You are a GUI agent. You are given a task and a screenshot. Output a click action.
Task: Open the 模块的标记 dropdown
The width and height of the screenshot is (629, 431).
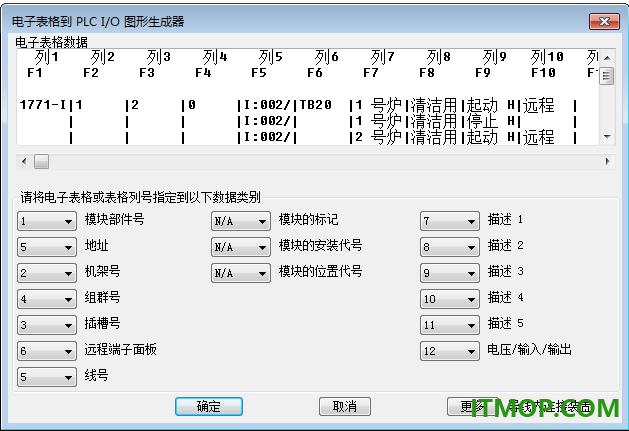tap(241, 221)
